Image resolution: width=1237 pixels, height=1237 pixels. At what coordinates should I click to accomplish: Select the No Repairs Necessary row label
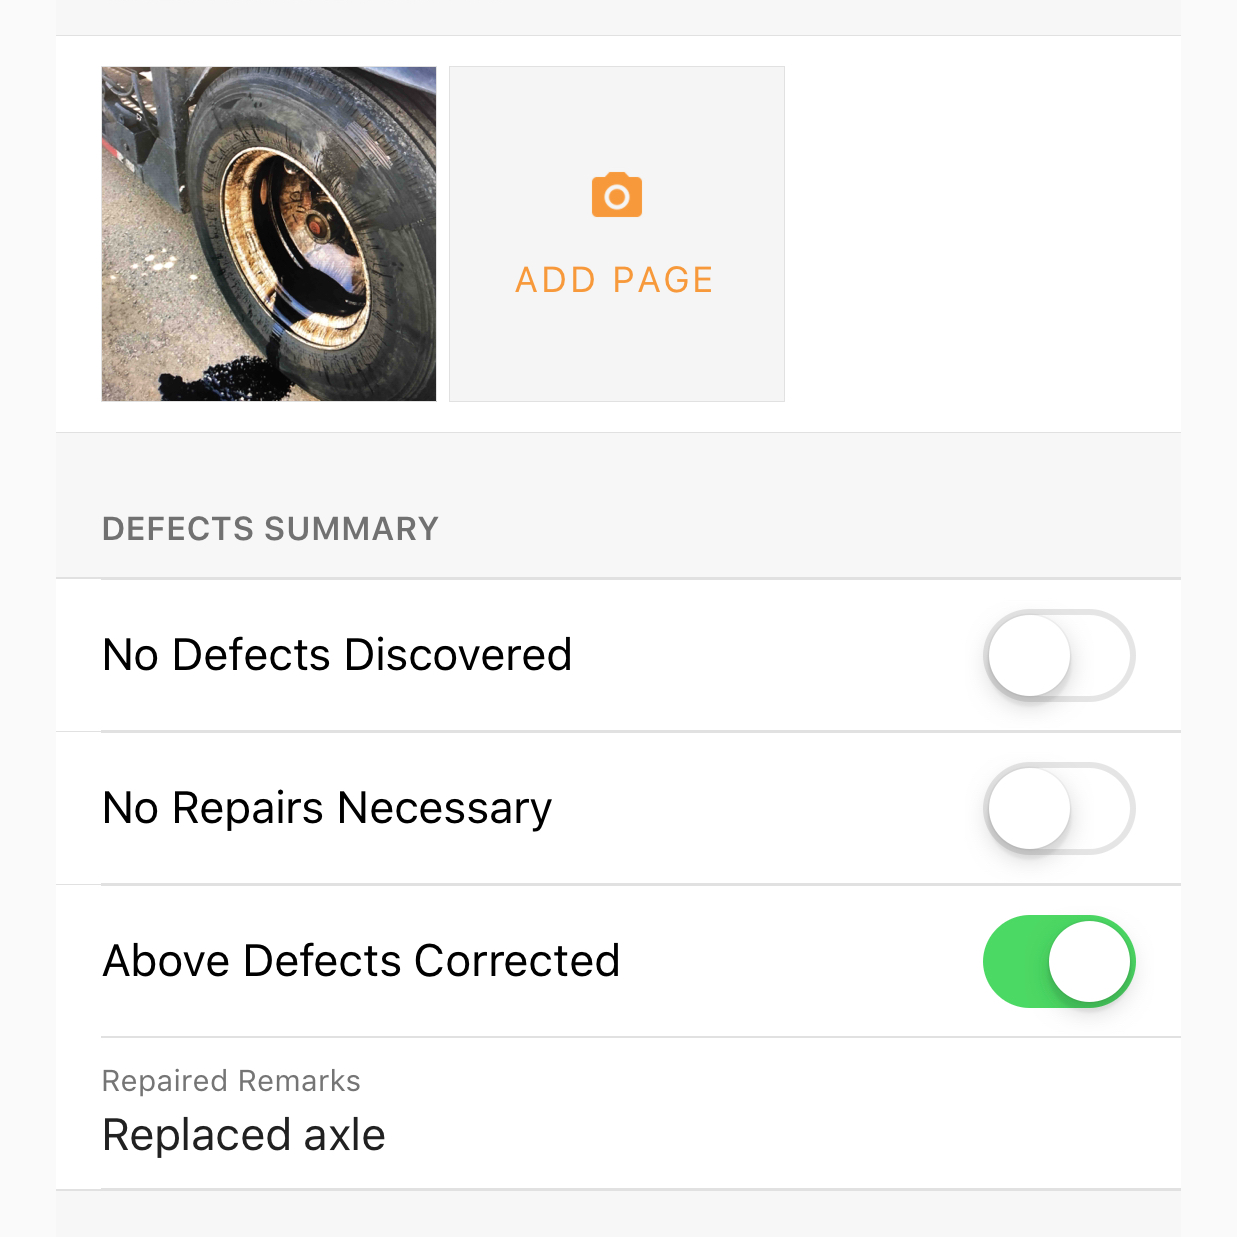coord(327,809)
